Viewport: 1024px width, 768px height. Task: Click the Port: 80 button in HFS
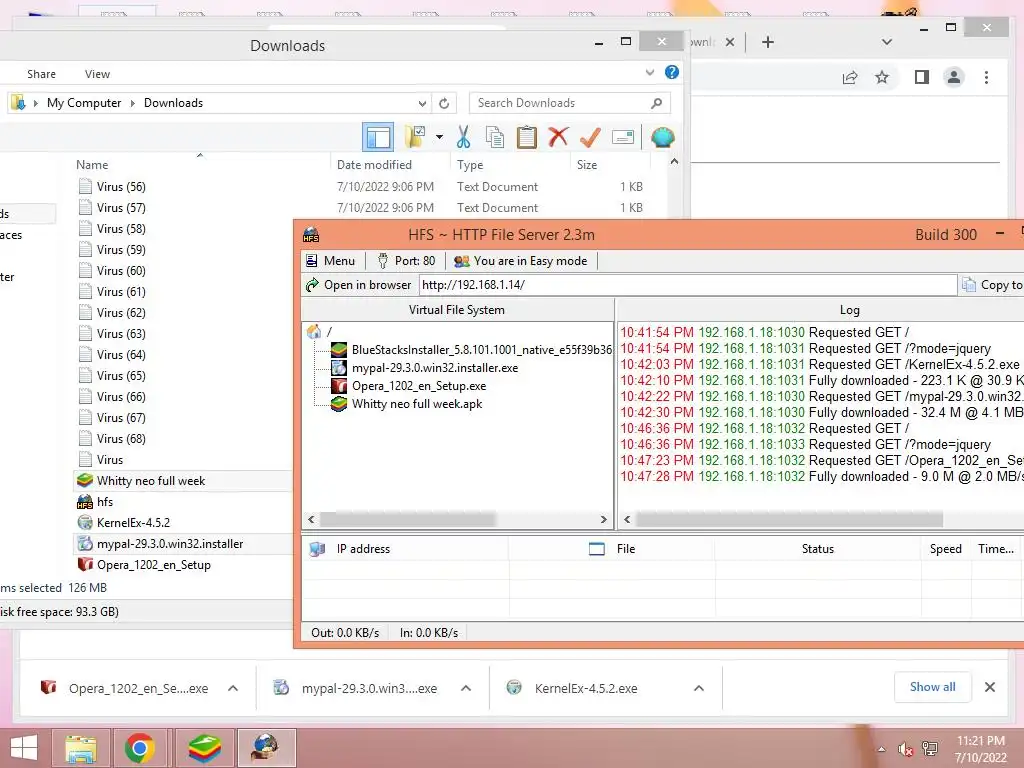406,261
